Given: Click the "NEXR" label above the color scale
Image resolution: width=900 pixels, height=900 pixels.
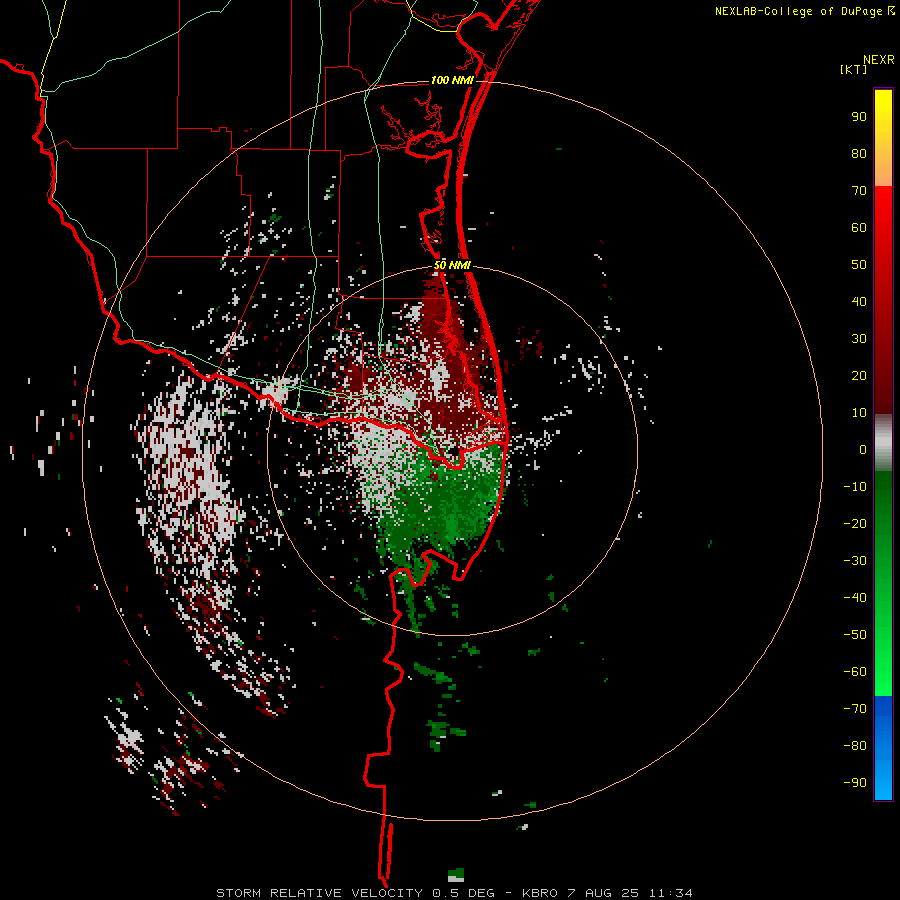Looking at the screenshot, I should tap(879, 60).
